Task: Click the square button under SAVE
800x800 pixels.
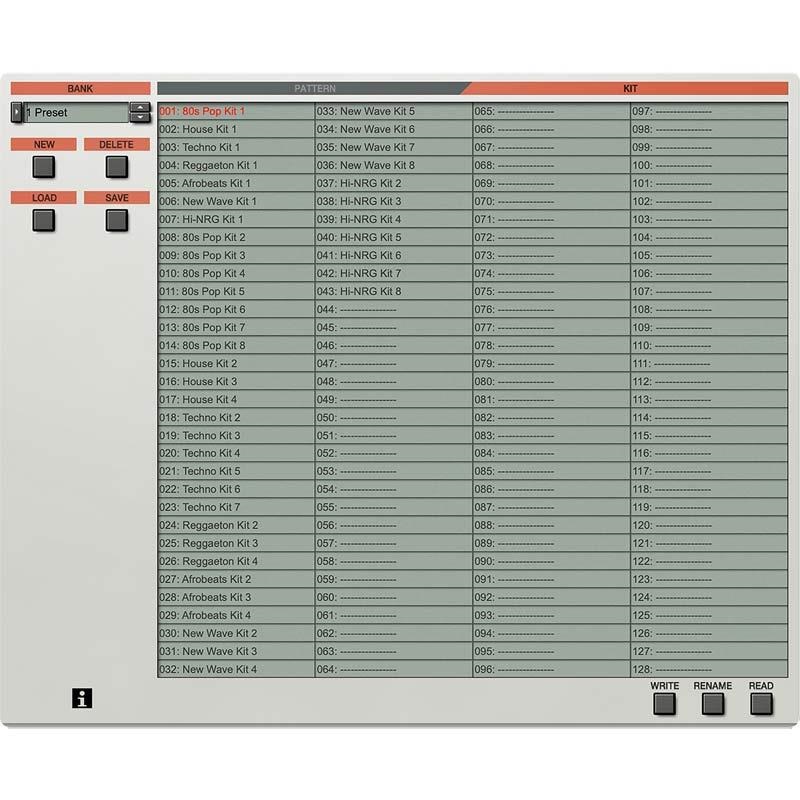Action: coord(117,220)
